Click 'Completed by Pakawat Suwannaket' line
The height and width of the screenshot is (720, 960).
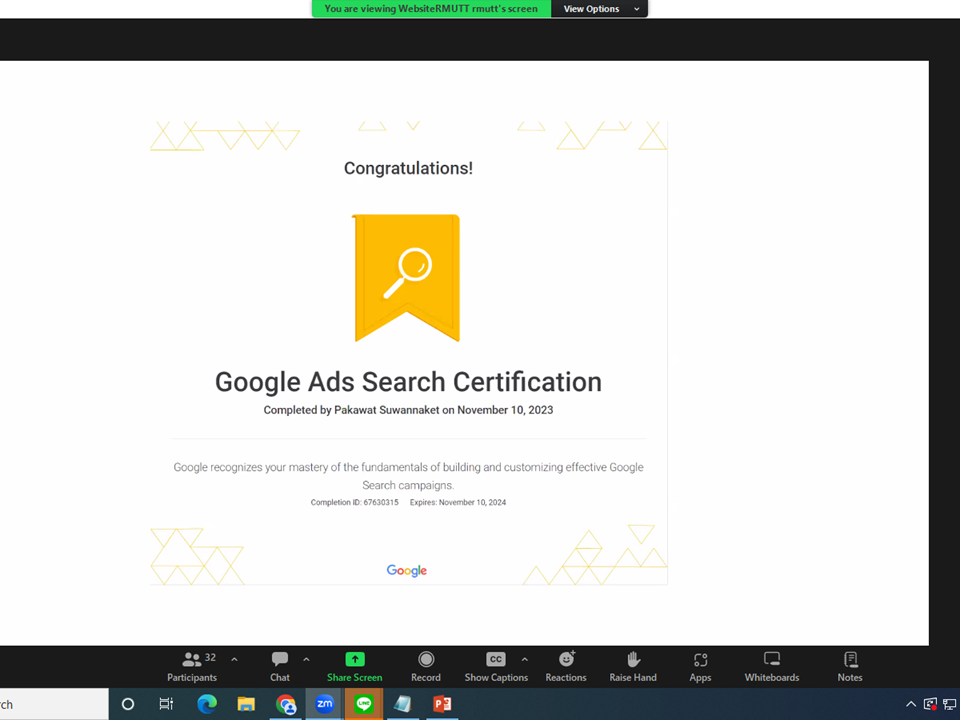click(x=408, y=410)
